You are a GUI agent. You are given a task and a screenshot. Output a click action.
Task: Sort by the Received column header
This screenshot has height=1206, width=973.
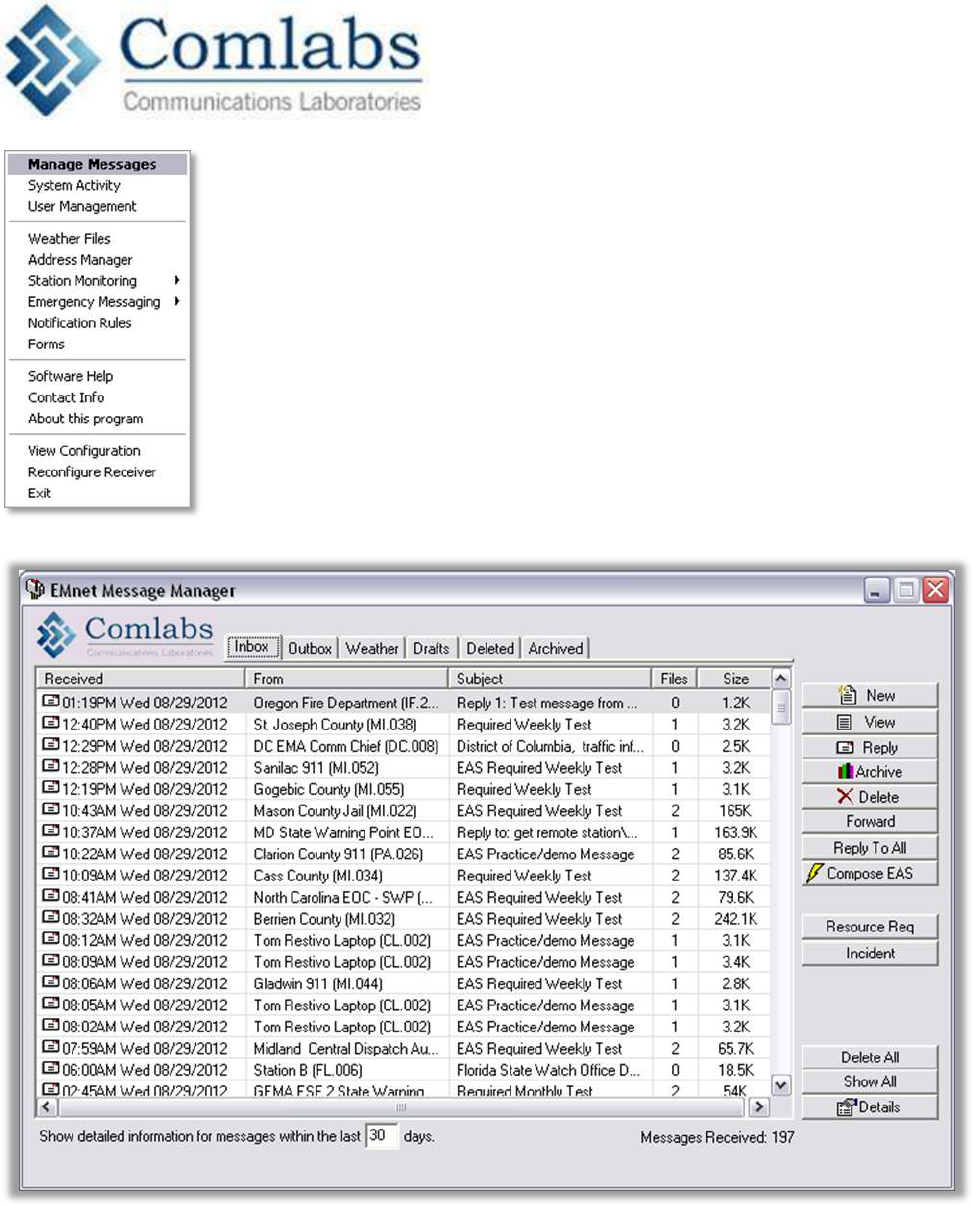[x=141, y=678]
